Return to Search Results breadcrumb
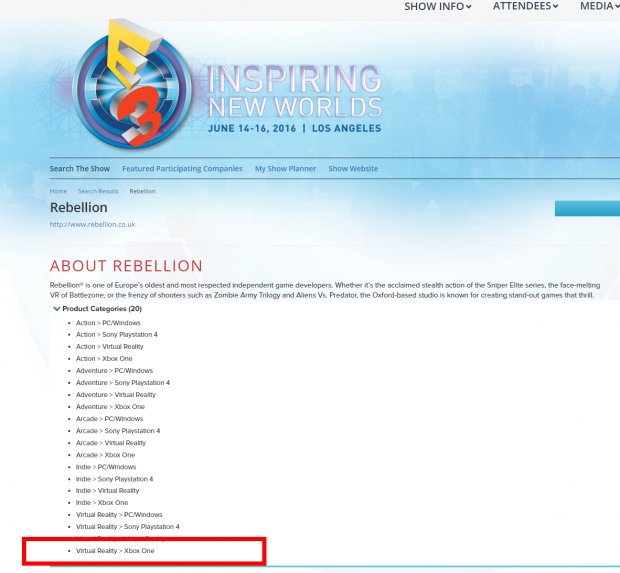This screenshot has width=620, height=573. click(x=98, y=191)
